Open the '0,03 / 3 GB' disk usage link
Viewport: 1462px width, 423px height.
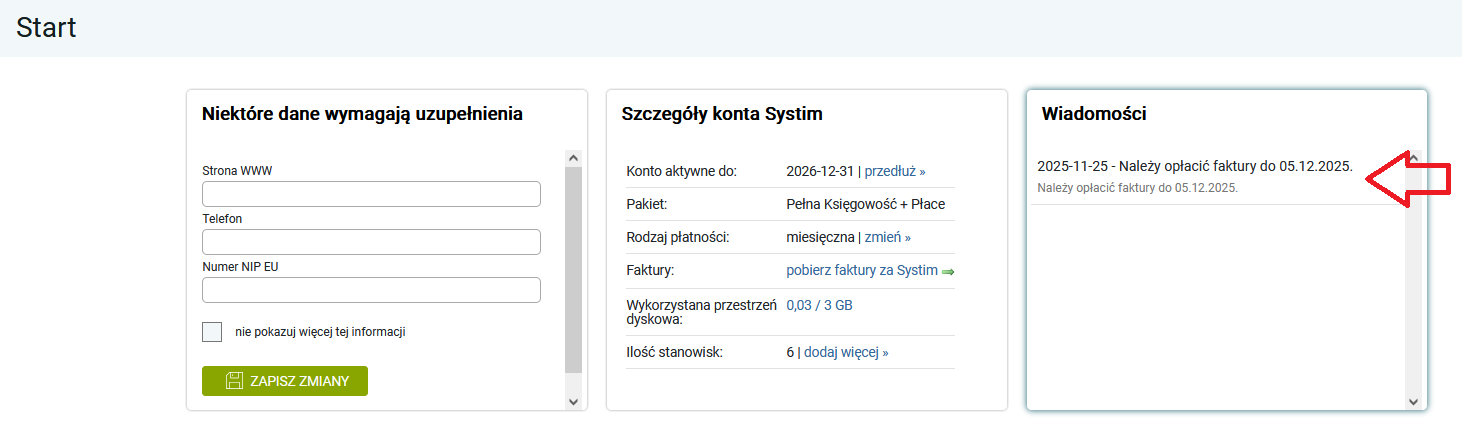click(819, 306)
